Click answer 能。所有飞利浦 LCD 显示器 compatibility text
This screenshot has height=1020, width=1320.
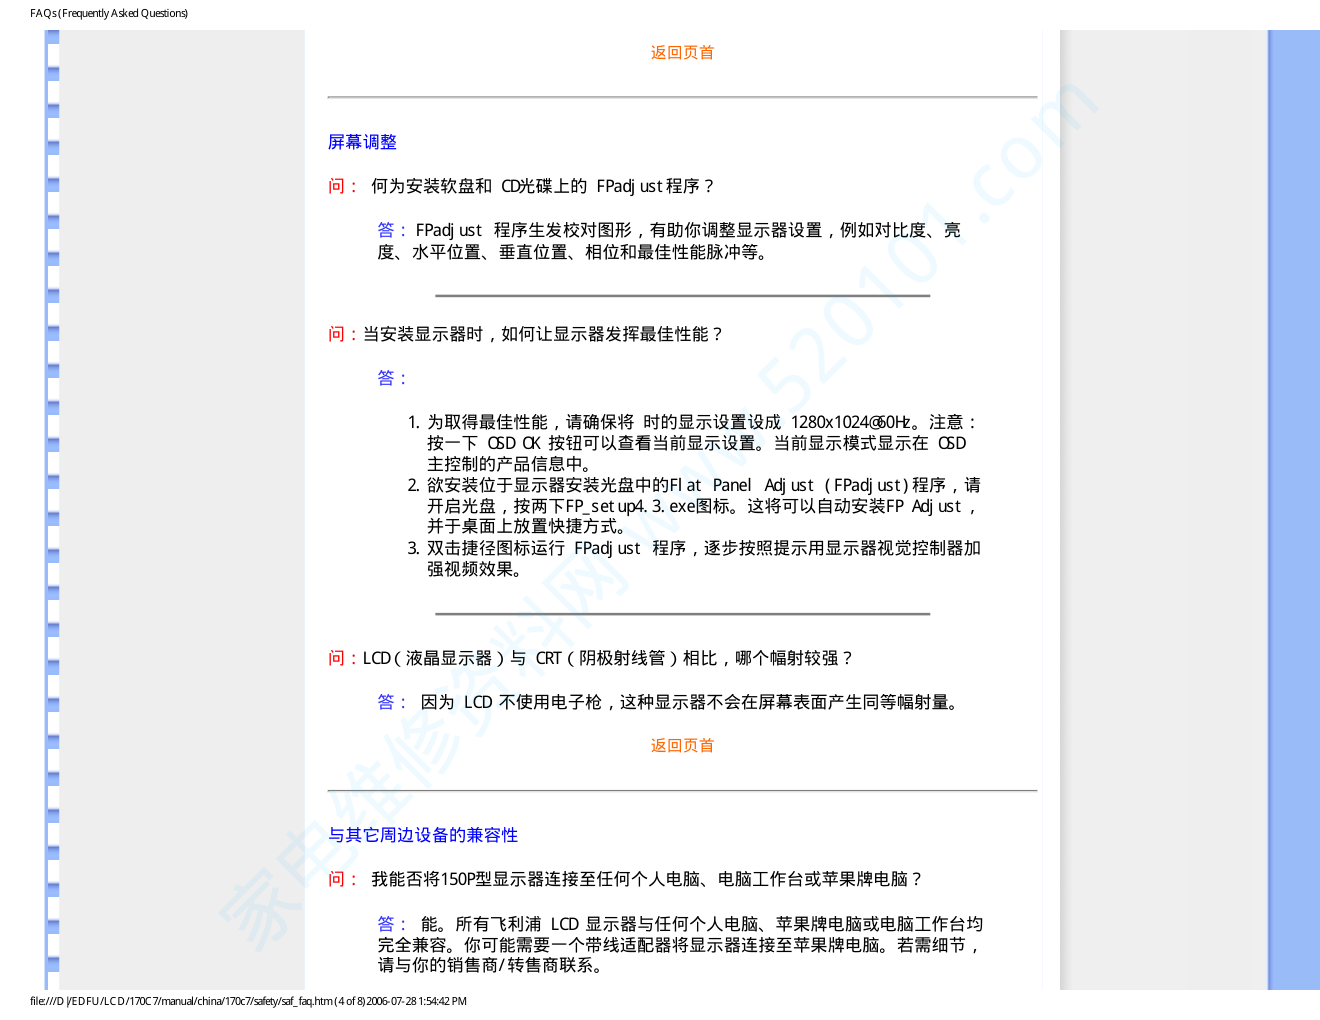[x=680, y=945]
